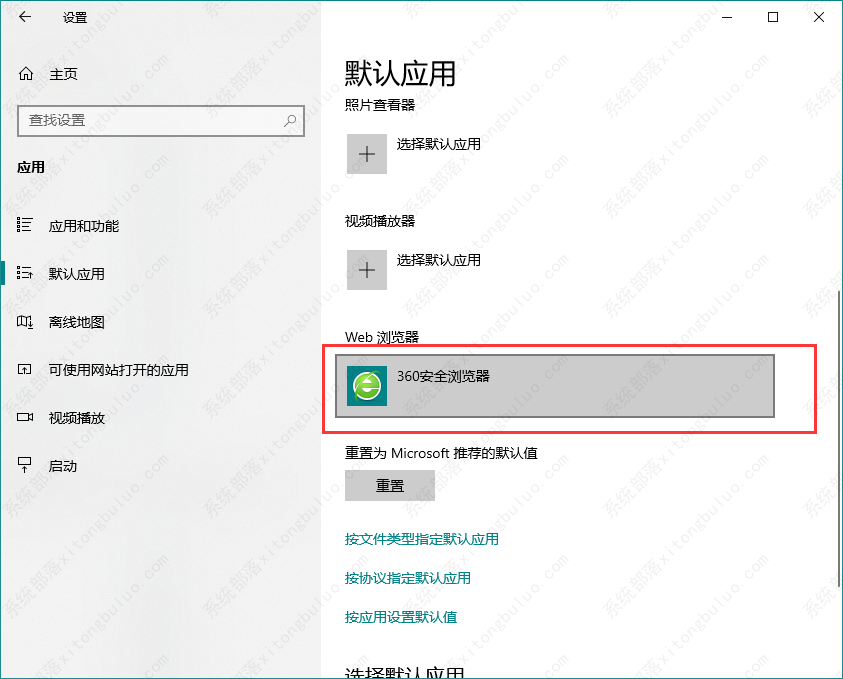Open 应用和功能 in the sidebar
Viewport: 843px width, 679px height.
click(84, 226)
